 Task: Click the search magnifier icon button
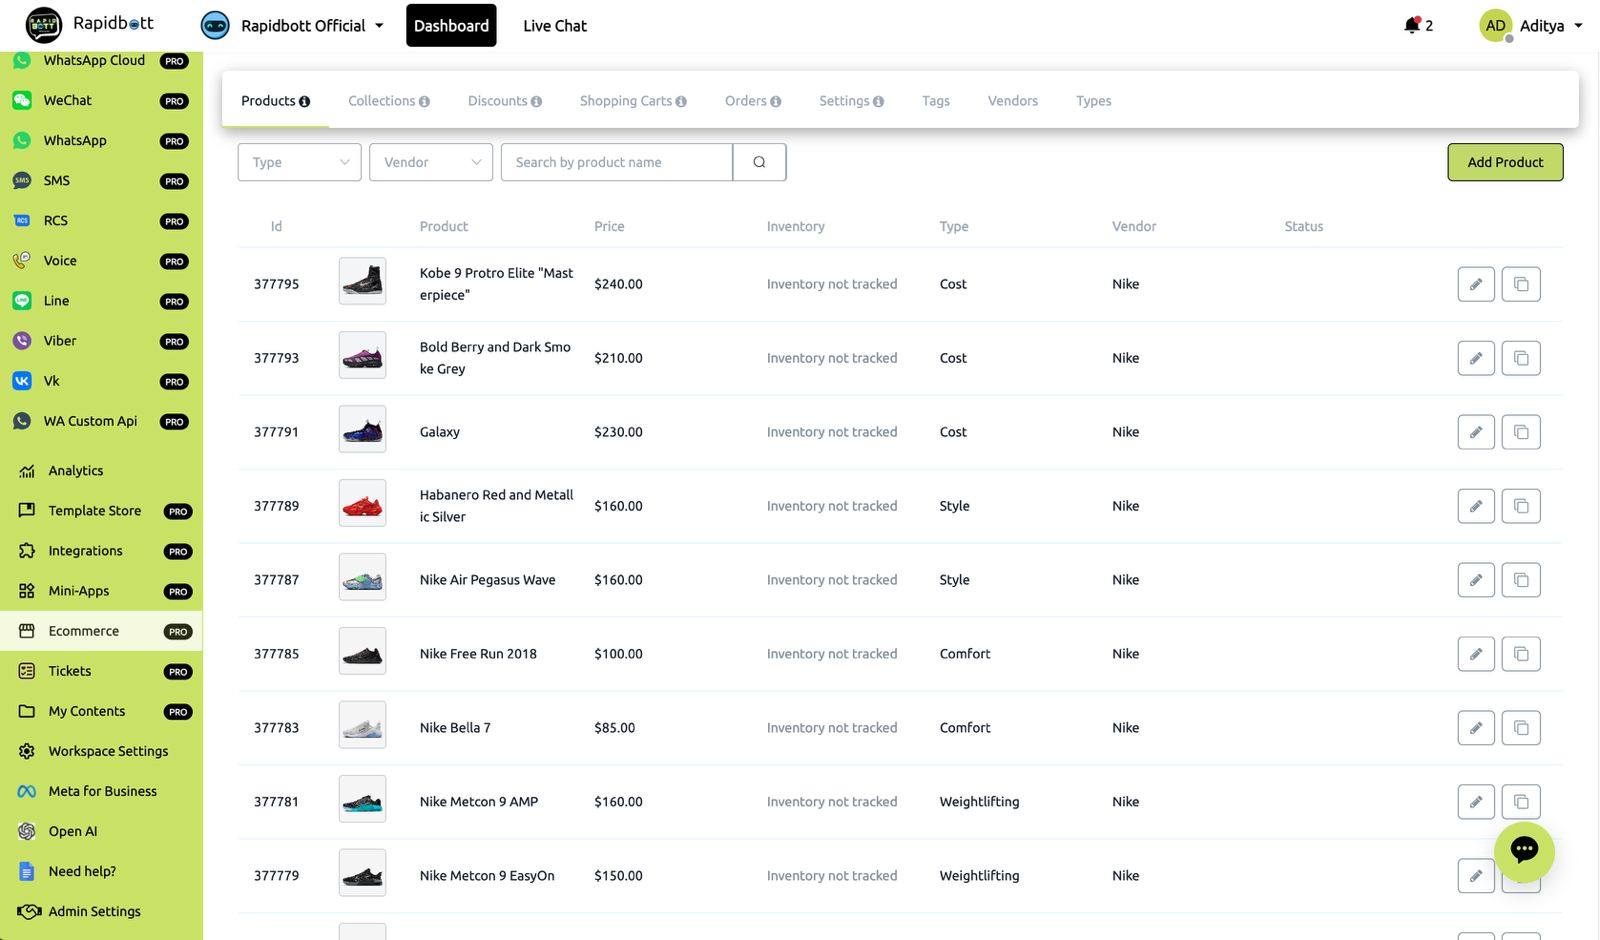coord(759,162)
